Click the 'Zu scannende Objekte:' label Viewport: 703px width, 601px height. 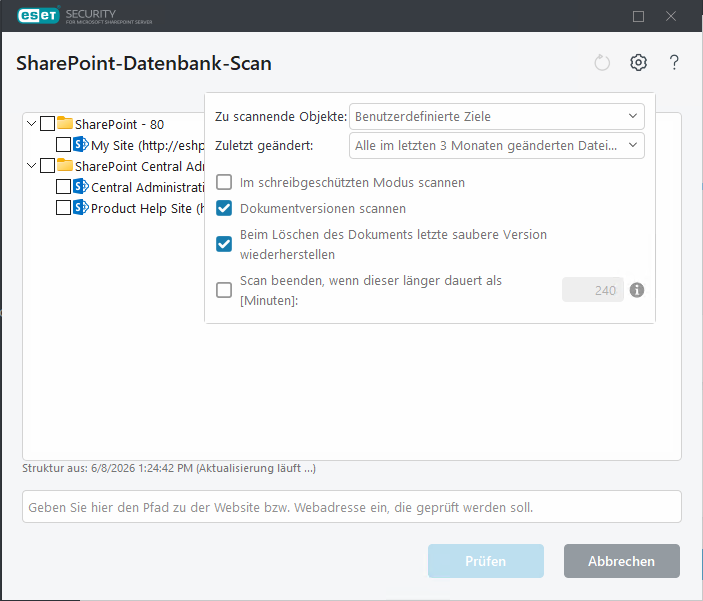click(x=281, y=117)
